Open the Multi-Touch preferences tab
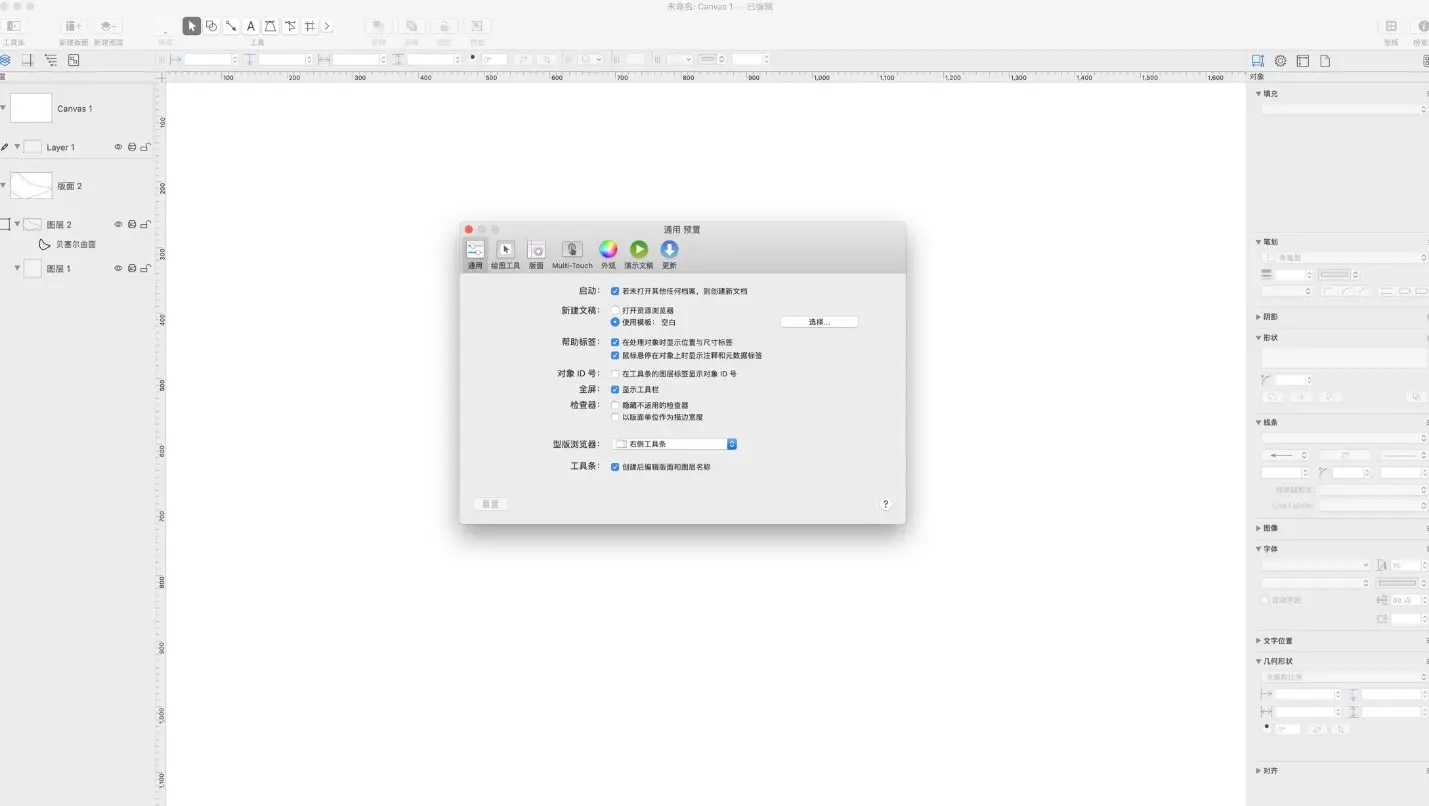Viewport: 1429px width, 806px height. 572,255
